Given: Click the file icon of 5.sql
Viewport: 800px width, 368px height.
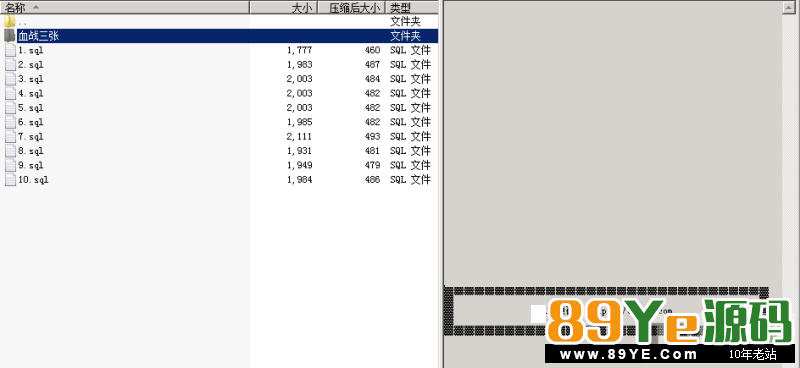Looking at the screenshot, I should [10, 108].
